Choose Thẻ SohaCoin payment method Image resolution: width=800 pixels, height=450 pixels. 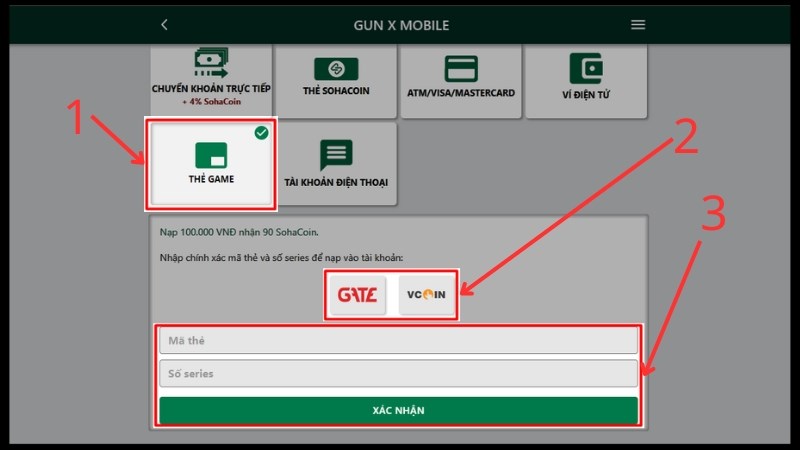[x=336, y=80]
